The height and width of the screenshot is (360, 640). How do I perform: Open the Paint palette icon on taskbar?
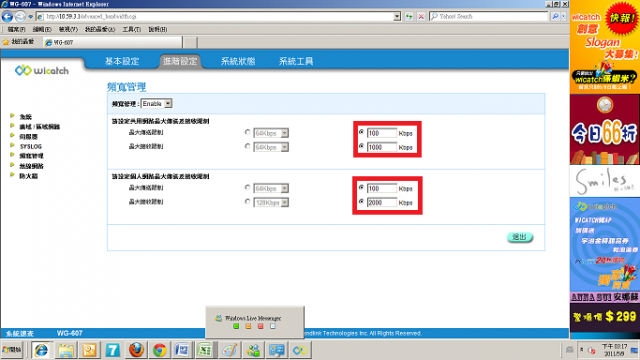click(x=230, y=350)
